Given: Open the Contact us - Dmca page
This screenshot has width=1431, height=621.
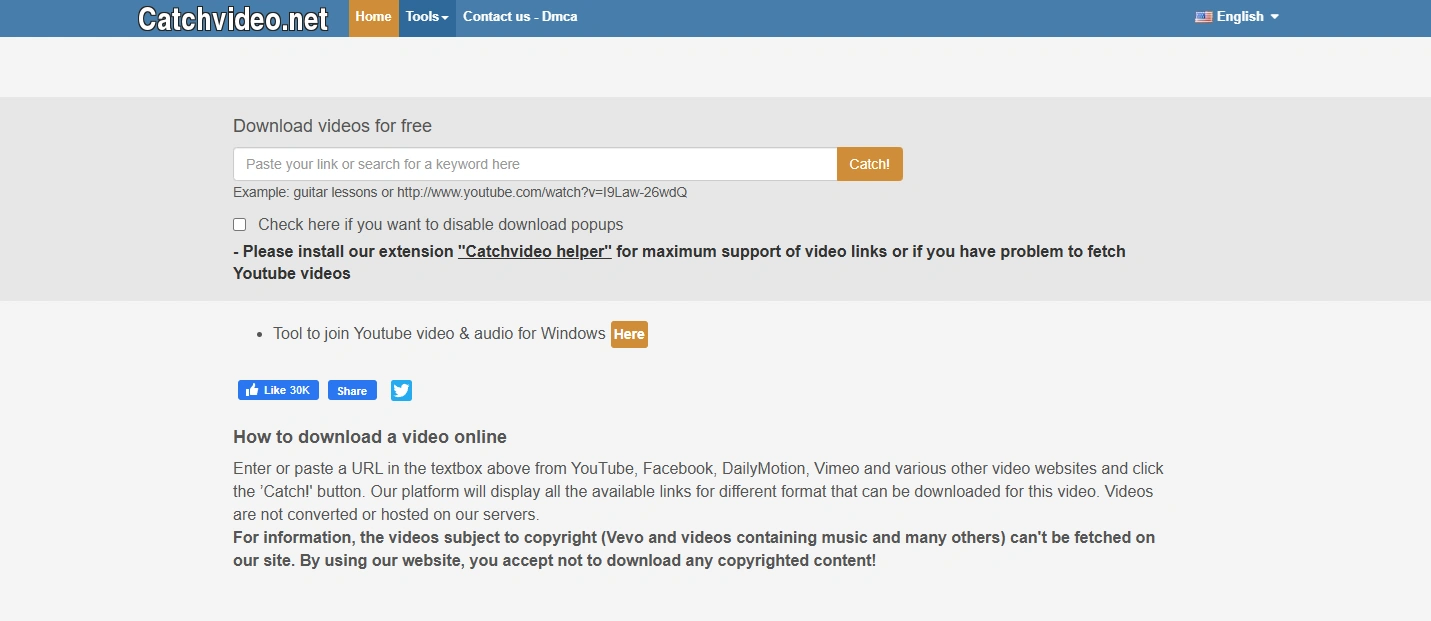Looking at the screenshot, I should 520,17.
